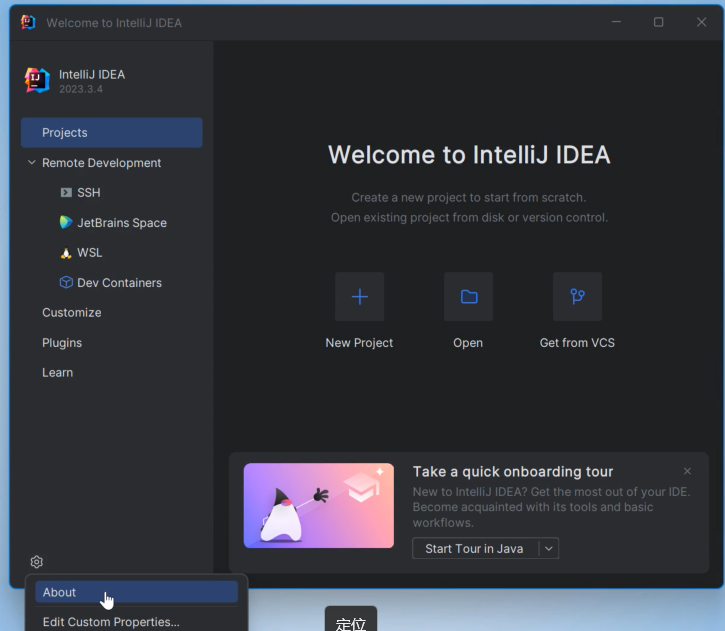Click the Get from VCS branch icon

(x=578, y=296)
